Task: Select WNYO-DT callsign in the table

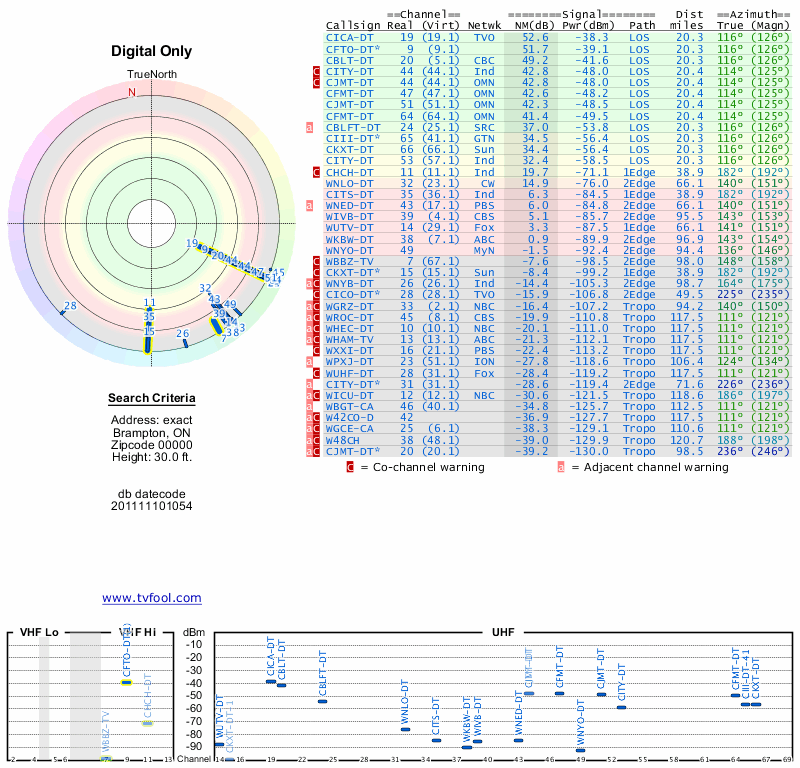Action: pos(349,251)
